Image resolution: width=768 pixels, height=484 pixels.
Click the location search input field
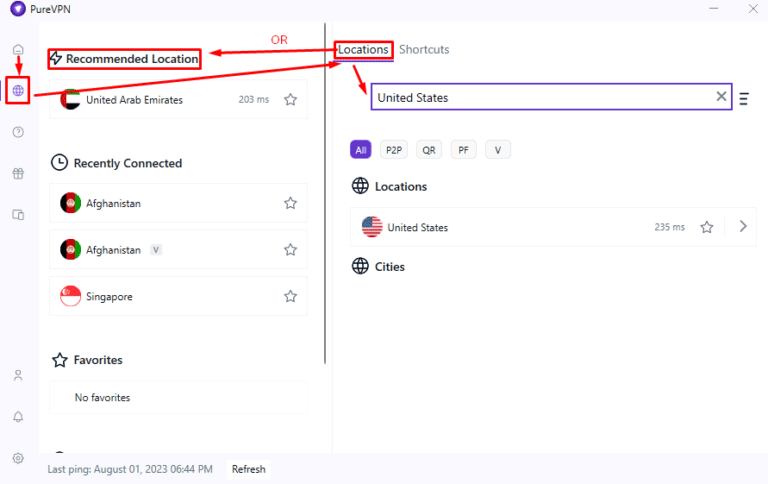click(x=540, y=97)
